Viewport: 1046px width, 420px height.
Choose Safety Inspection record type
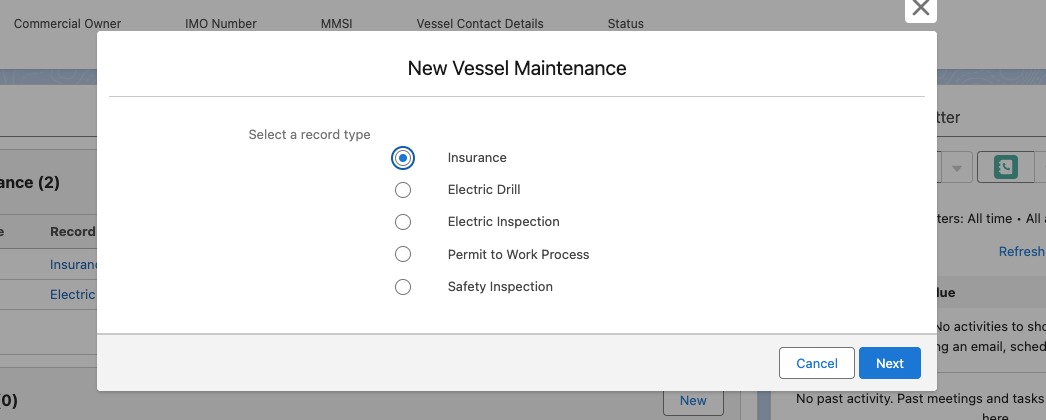(x=403, y=287)
